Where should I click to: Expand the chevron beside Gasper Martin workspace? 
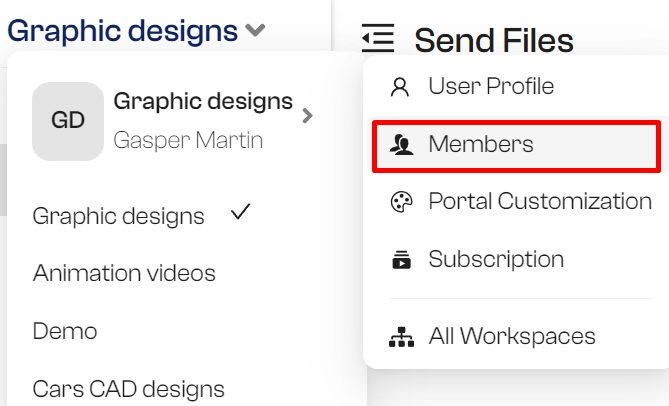click(x=307, y=116)
